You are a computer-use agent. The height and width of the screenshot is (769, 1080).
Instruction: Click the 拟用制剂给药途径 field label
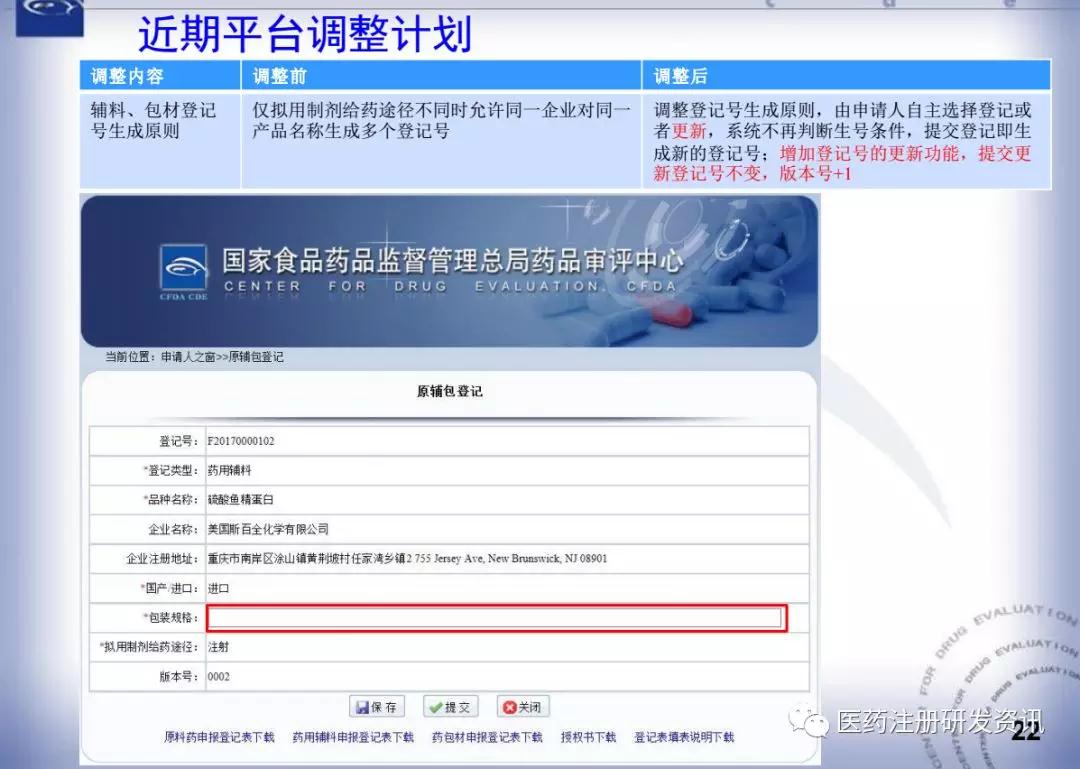[150, 647]
